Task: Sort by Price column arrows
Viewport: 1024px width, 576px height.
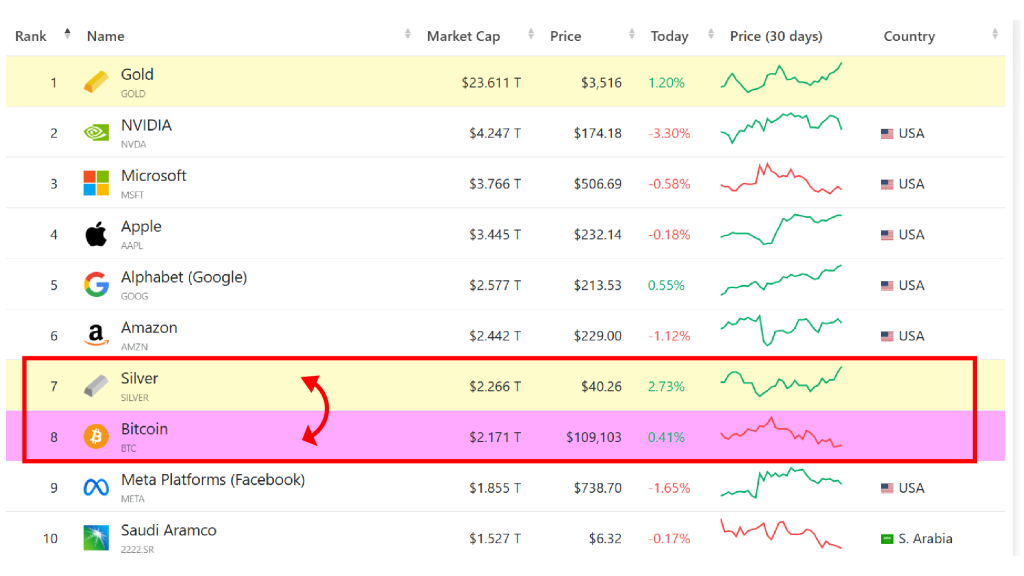Action: coord(632,34)
